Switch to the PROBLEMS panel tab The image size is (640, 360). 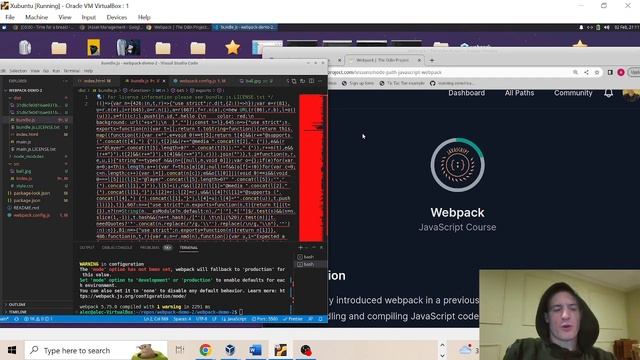(150, 248)
